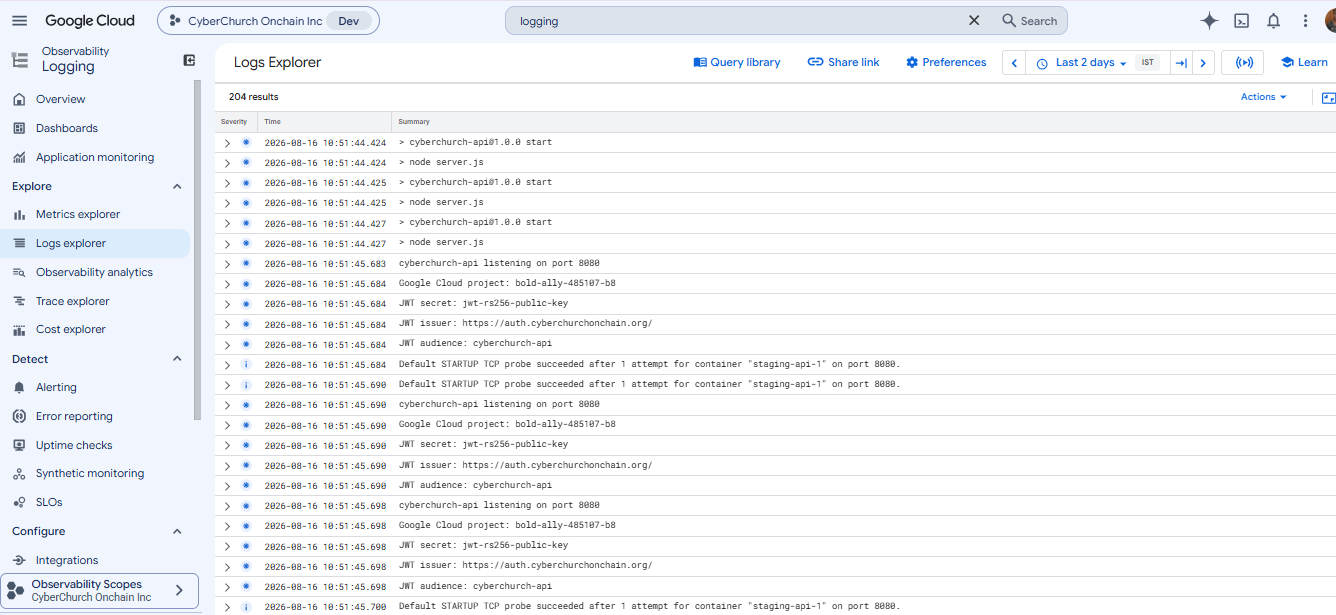This screenshot has width=1336, height=615.
Task: Click the sidebar vertical scrollbar
Action: pos(197,250)
